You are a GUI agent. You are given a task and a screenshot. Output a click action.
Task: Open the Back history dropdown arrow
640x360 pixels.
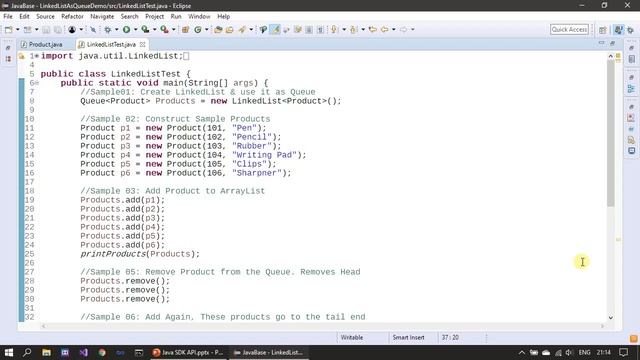[393, 29]
